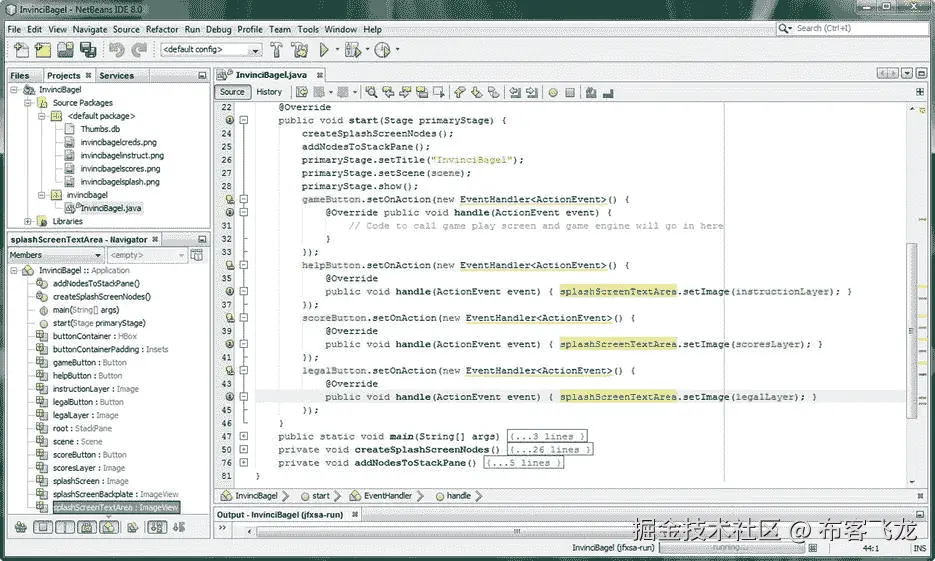Viewport: 935px width, 561px height.
Task: Toggle Show Fields filter in Navigator
Action: coord(43,527)
